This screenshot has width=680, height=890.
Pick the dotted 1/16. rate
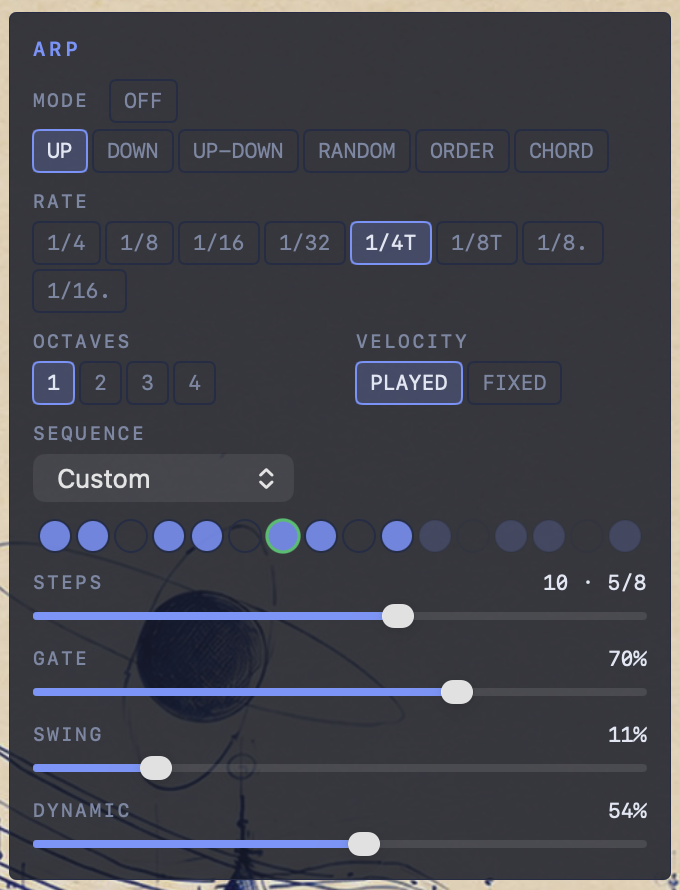(79, 291)
